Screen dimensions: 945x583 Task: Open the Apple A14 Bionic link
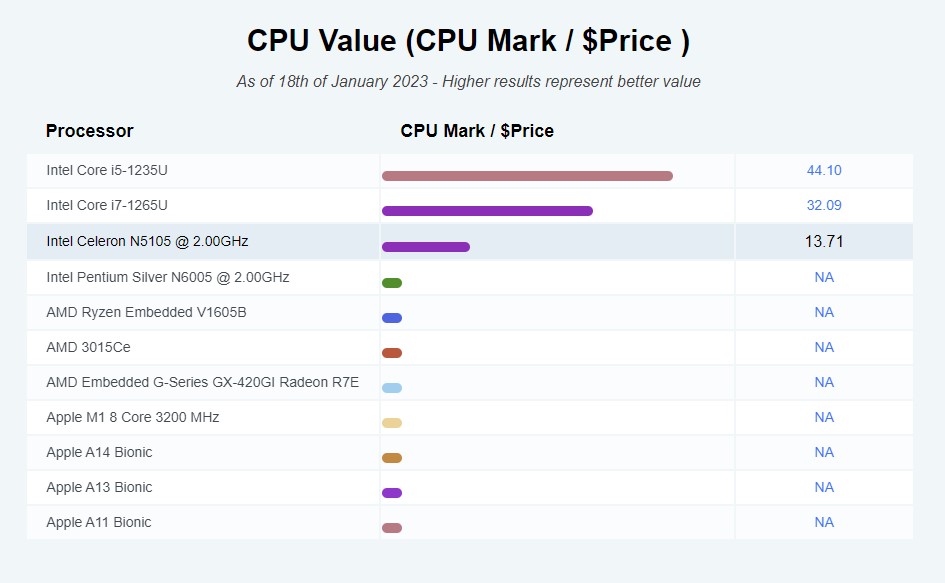pyautogui.click(x=99, y=452)
